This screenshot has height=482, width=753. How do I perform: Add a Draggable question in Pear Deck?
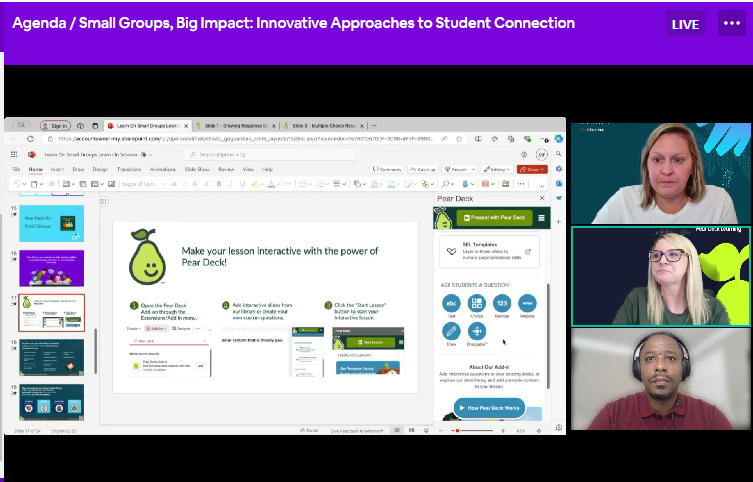point(476,331)
